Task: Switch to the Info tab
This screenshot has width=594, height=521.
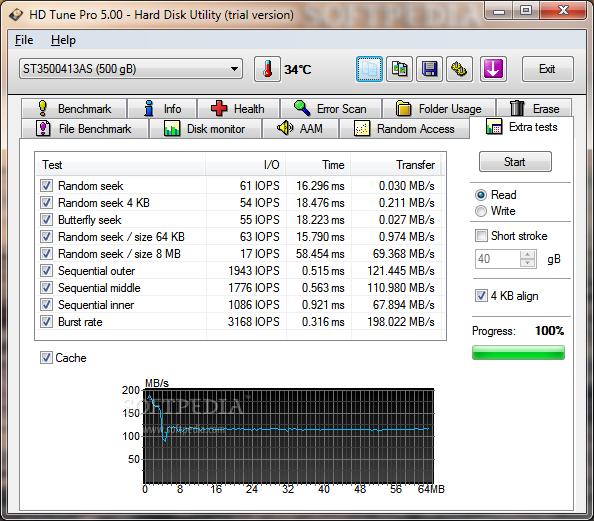Action: click(163, 109)
